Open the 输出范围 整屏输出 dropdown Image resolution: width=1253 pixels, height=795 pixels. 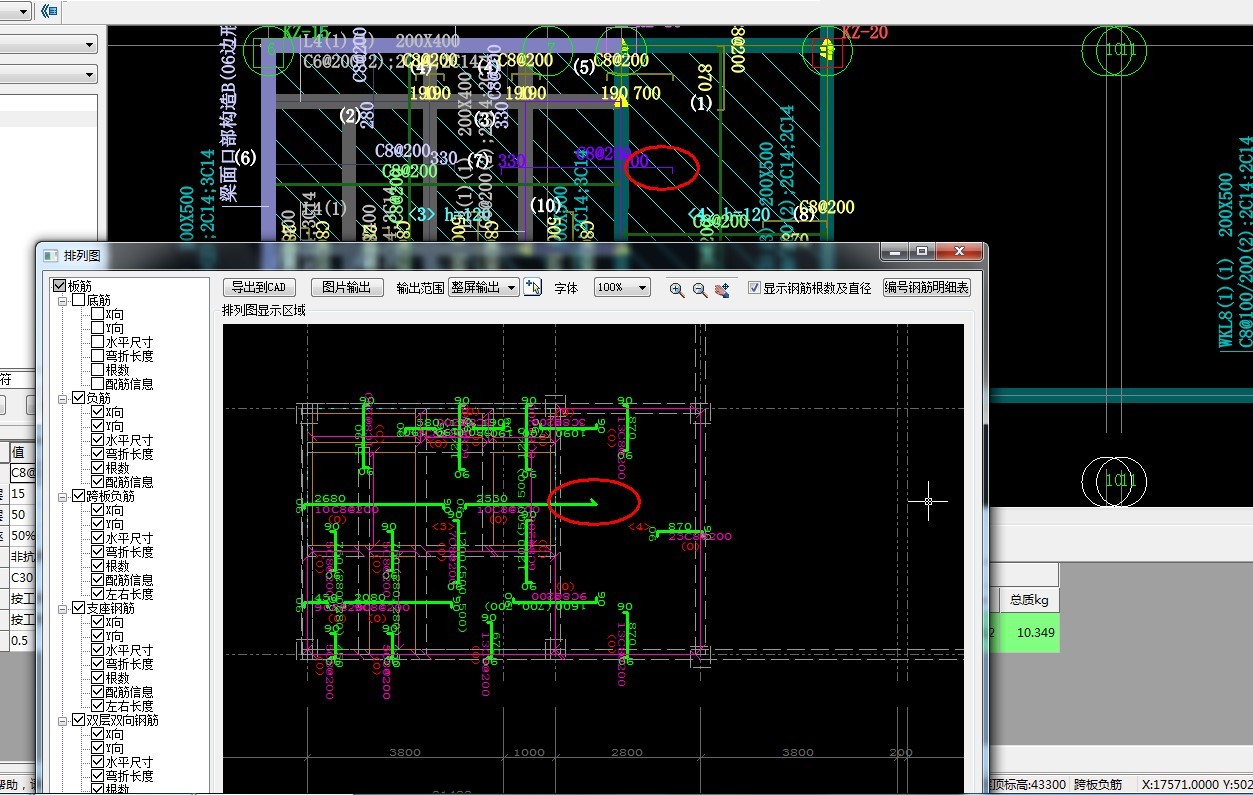tap(484, 288)
